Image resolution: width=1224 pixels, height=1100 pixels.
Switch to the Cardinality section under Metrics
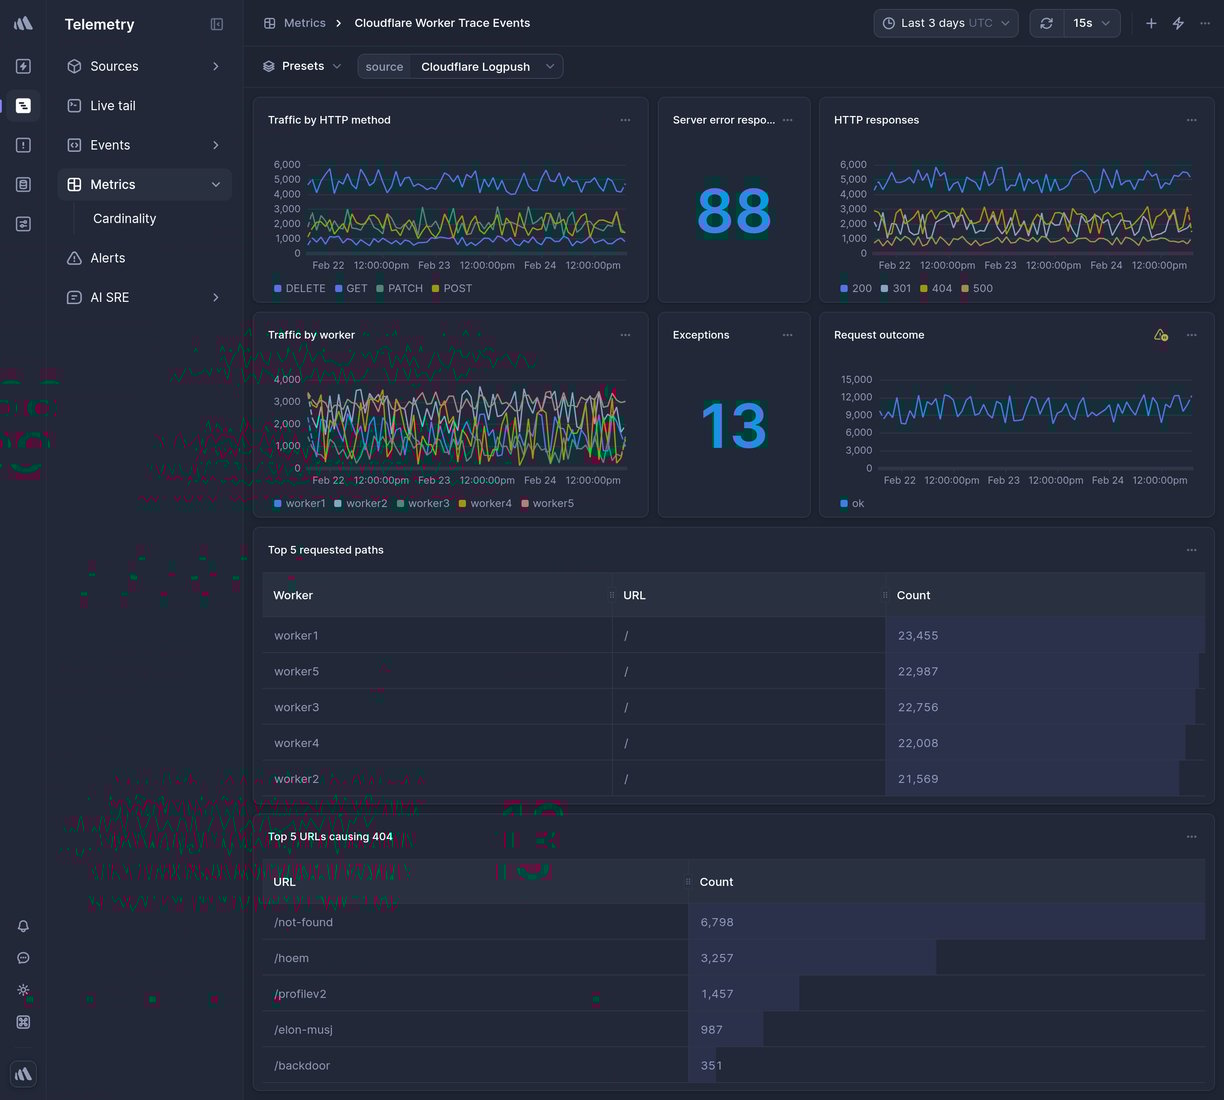coord(124,218)
